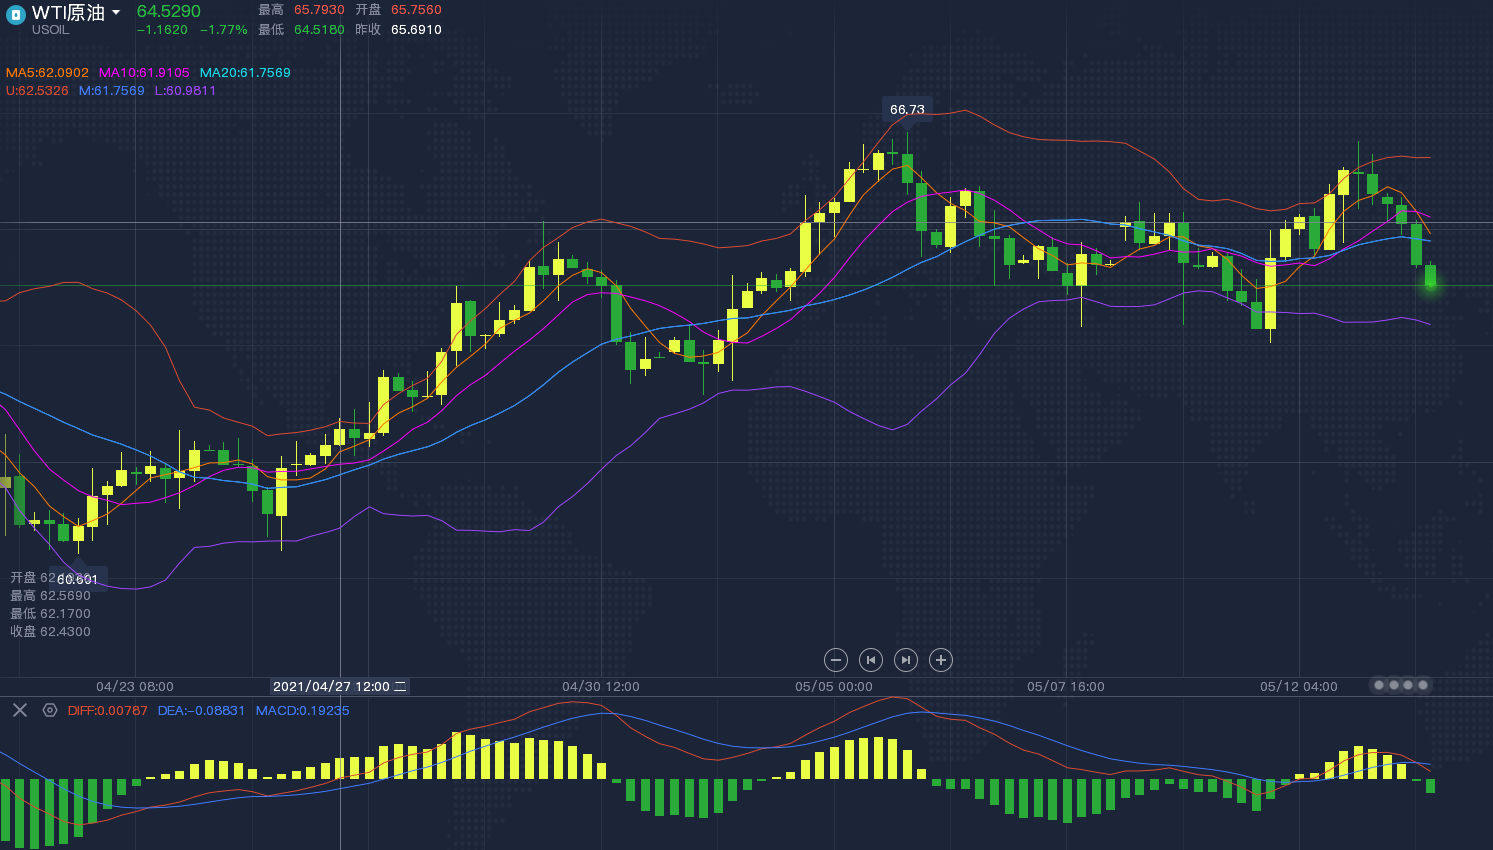
Task: Jump to previous candles with skip-back button
Action: click(871, 660)
